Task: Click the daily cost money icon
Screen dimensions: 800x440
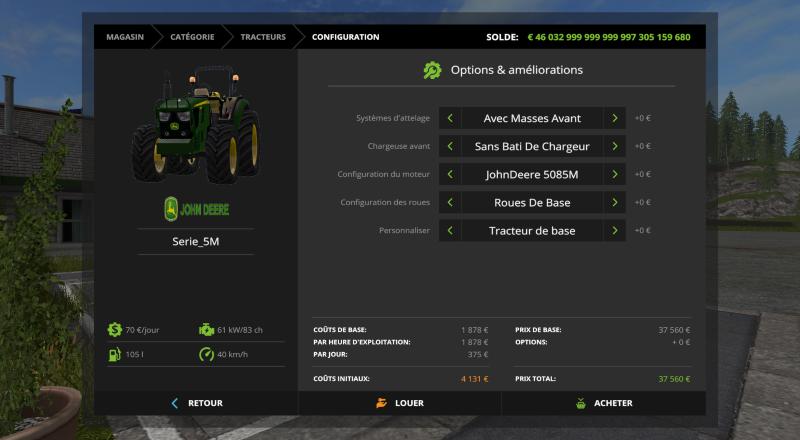Action: 115,329
